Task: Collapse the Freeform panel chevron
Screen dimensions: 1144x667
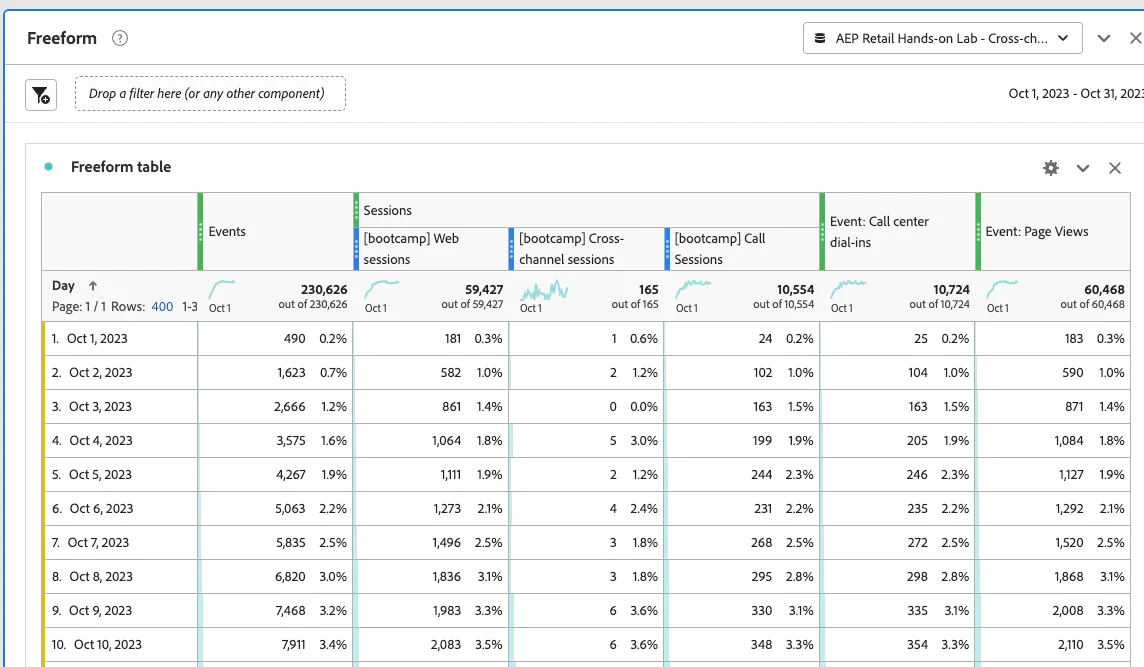Action: coord(1104,38)
